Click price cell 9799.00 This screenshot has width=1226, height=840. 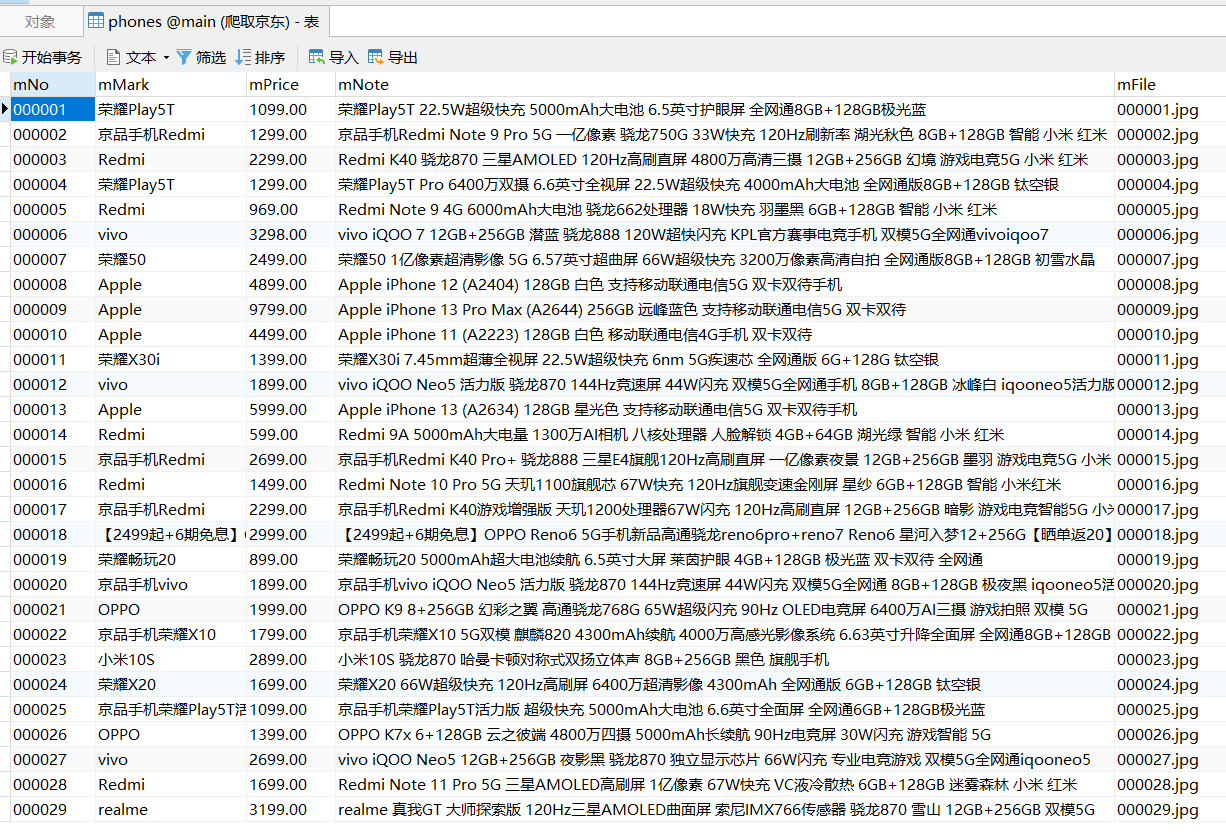tap(291, 309)
